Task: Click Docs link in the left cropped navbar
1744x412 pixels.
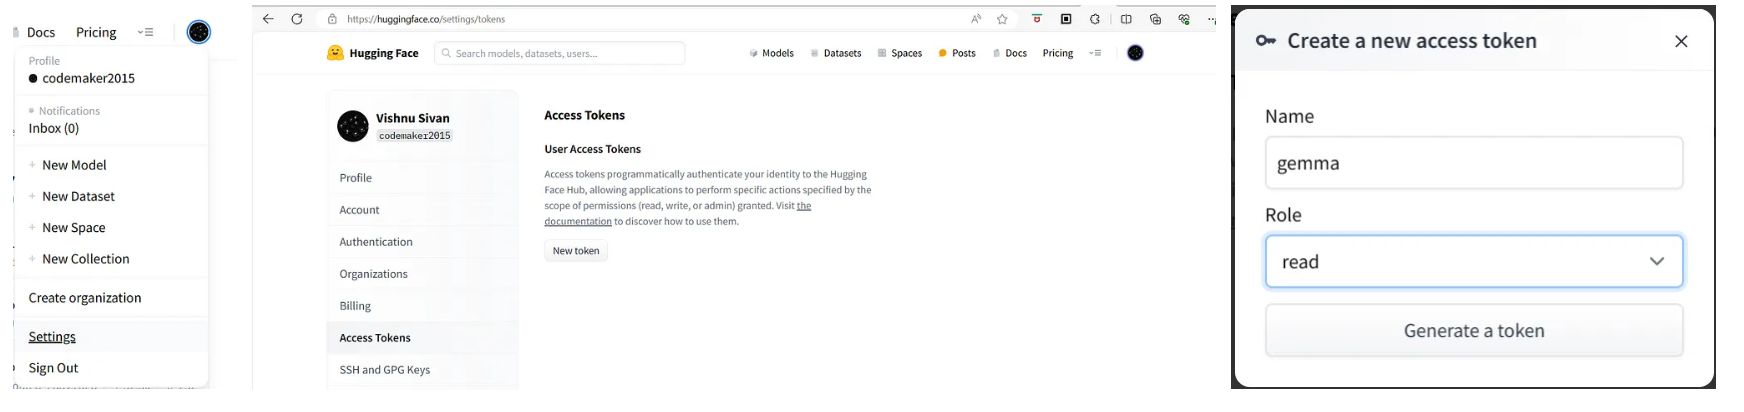Action: (x=41, y=32)
